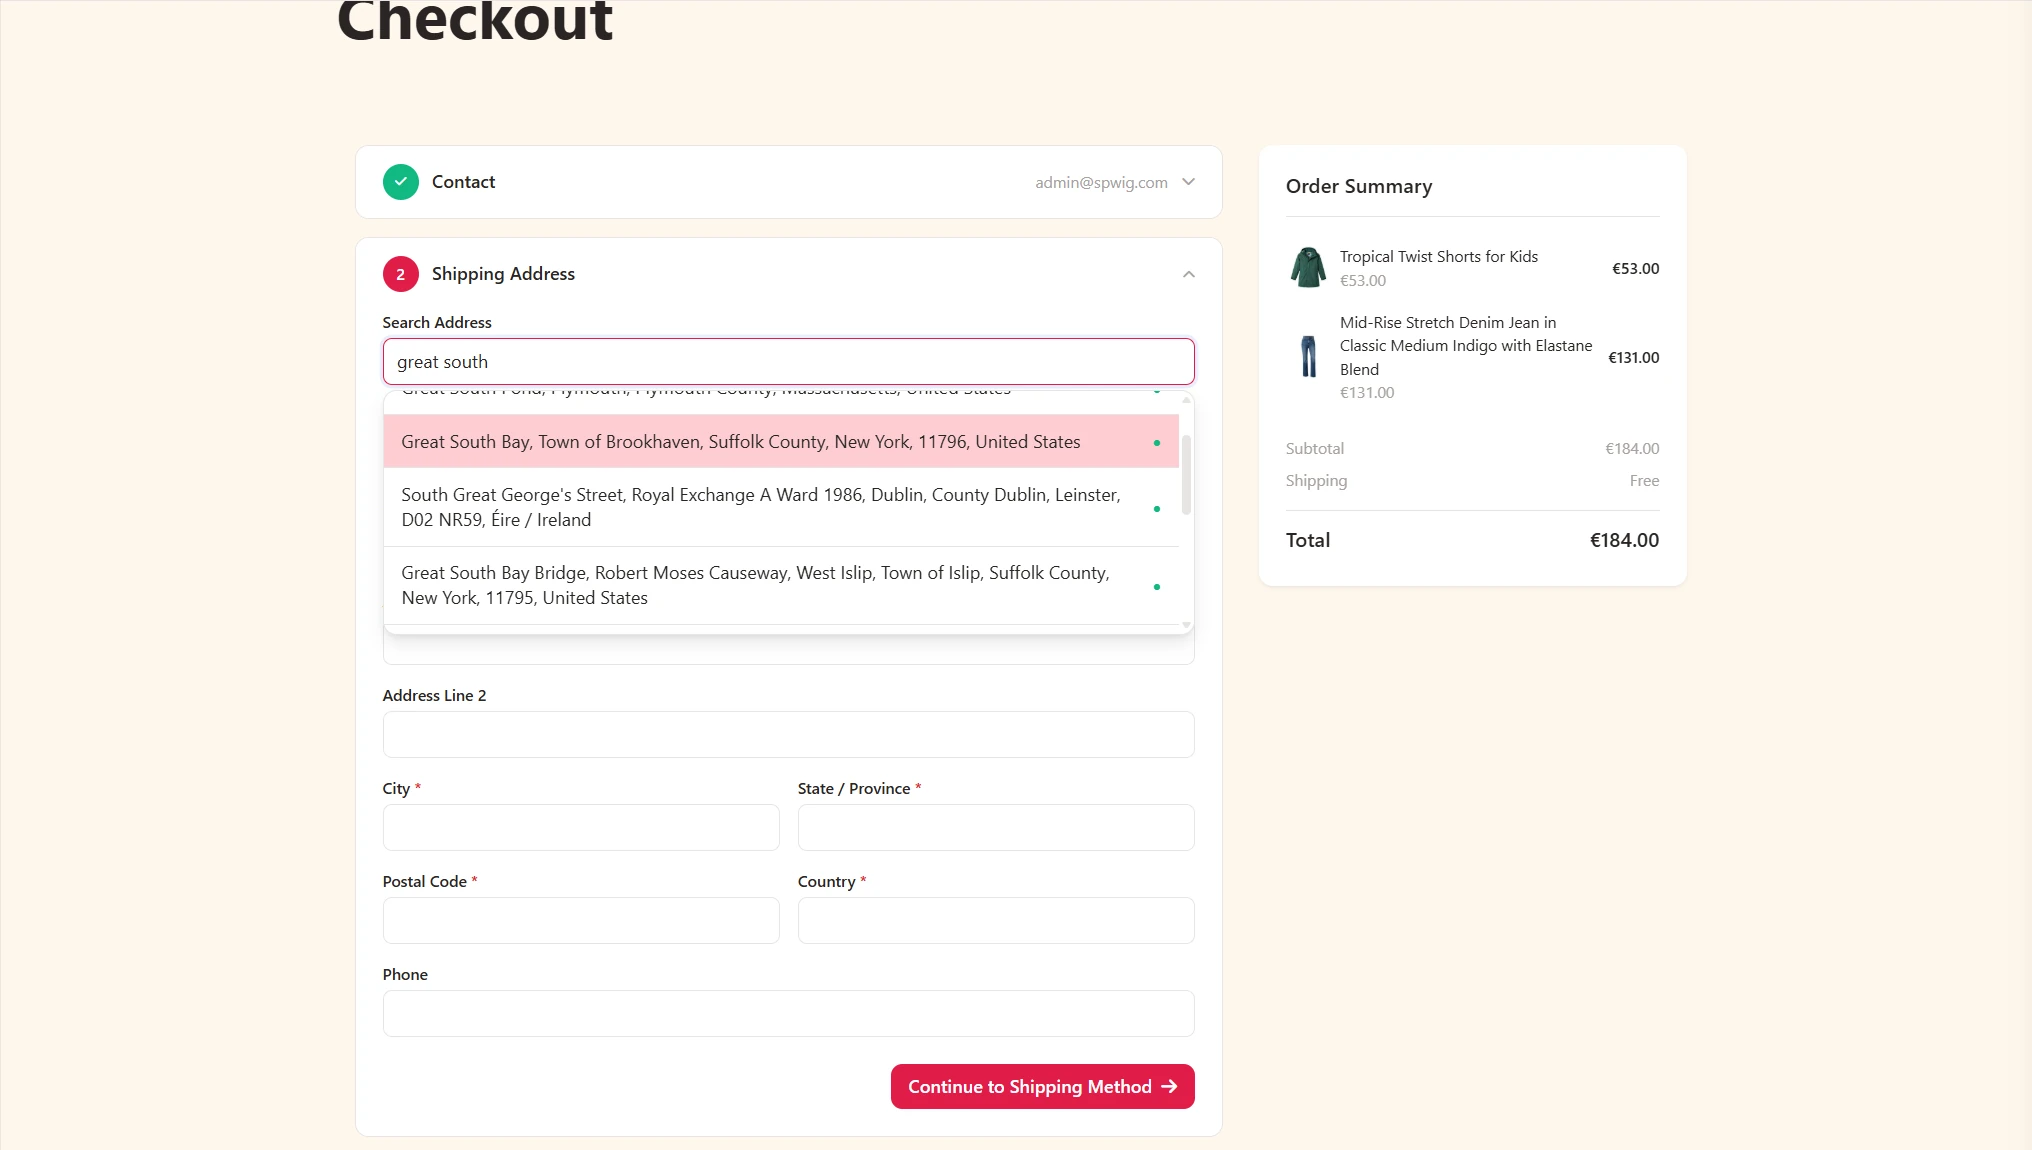This screenshot has width=2032, height=1150.
Task: Click Tropical Twist Shorts for Kids title
Action: click(1438, 256)
